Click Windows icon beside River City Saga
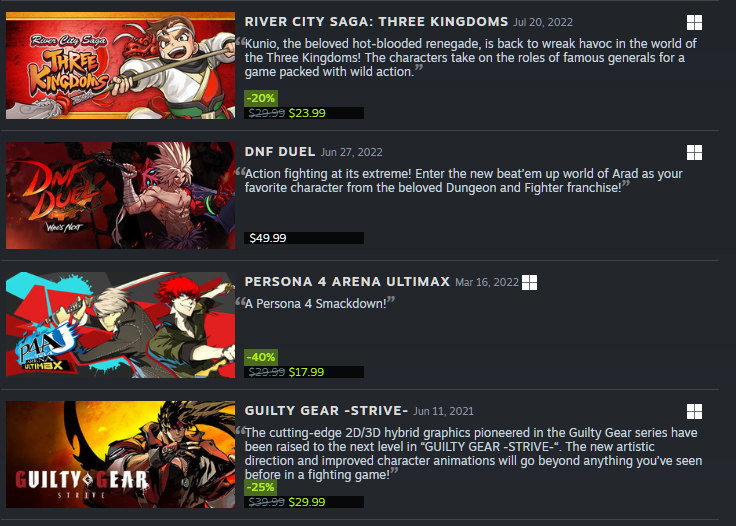The image size is (736, 526). click(694, 23)
